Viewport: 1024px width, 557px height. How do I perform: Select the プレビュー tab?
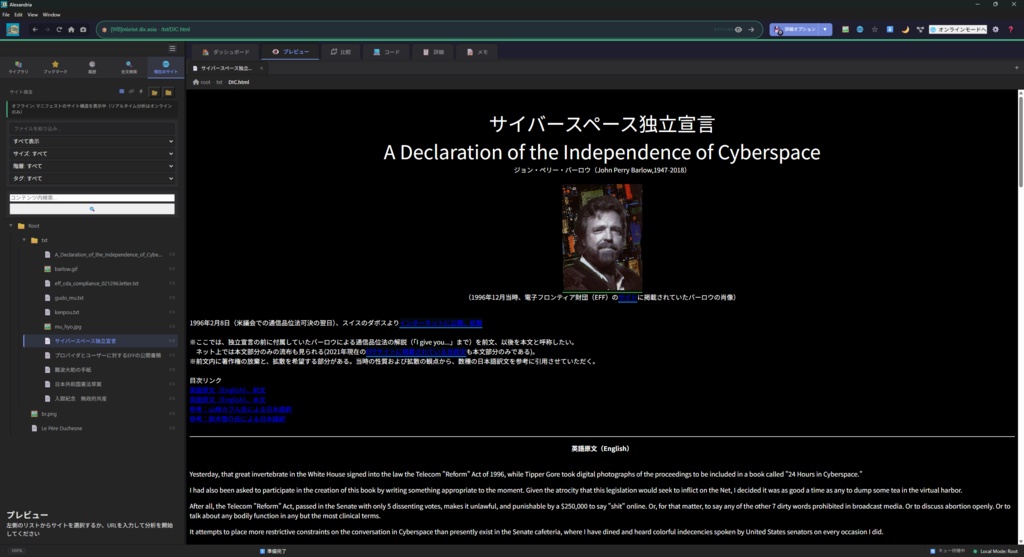coord(291,52)
